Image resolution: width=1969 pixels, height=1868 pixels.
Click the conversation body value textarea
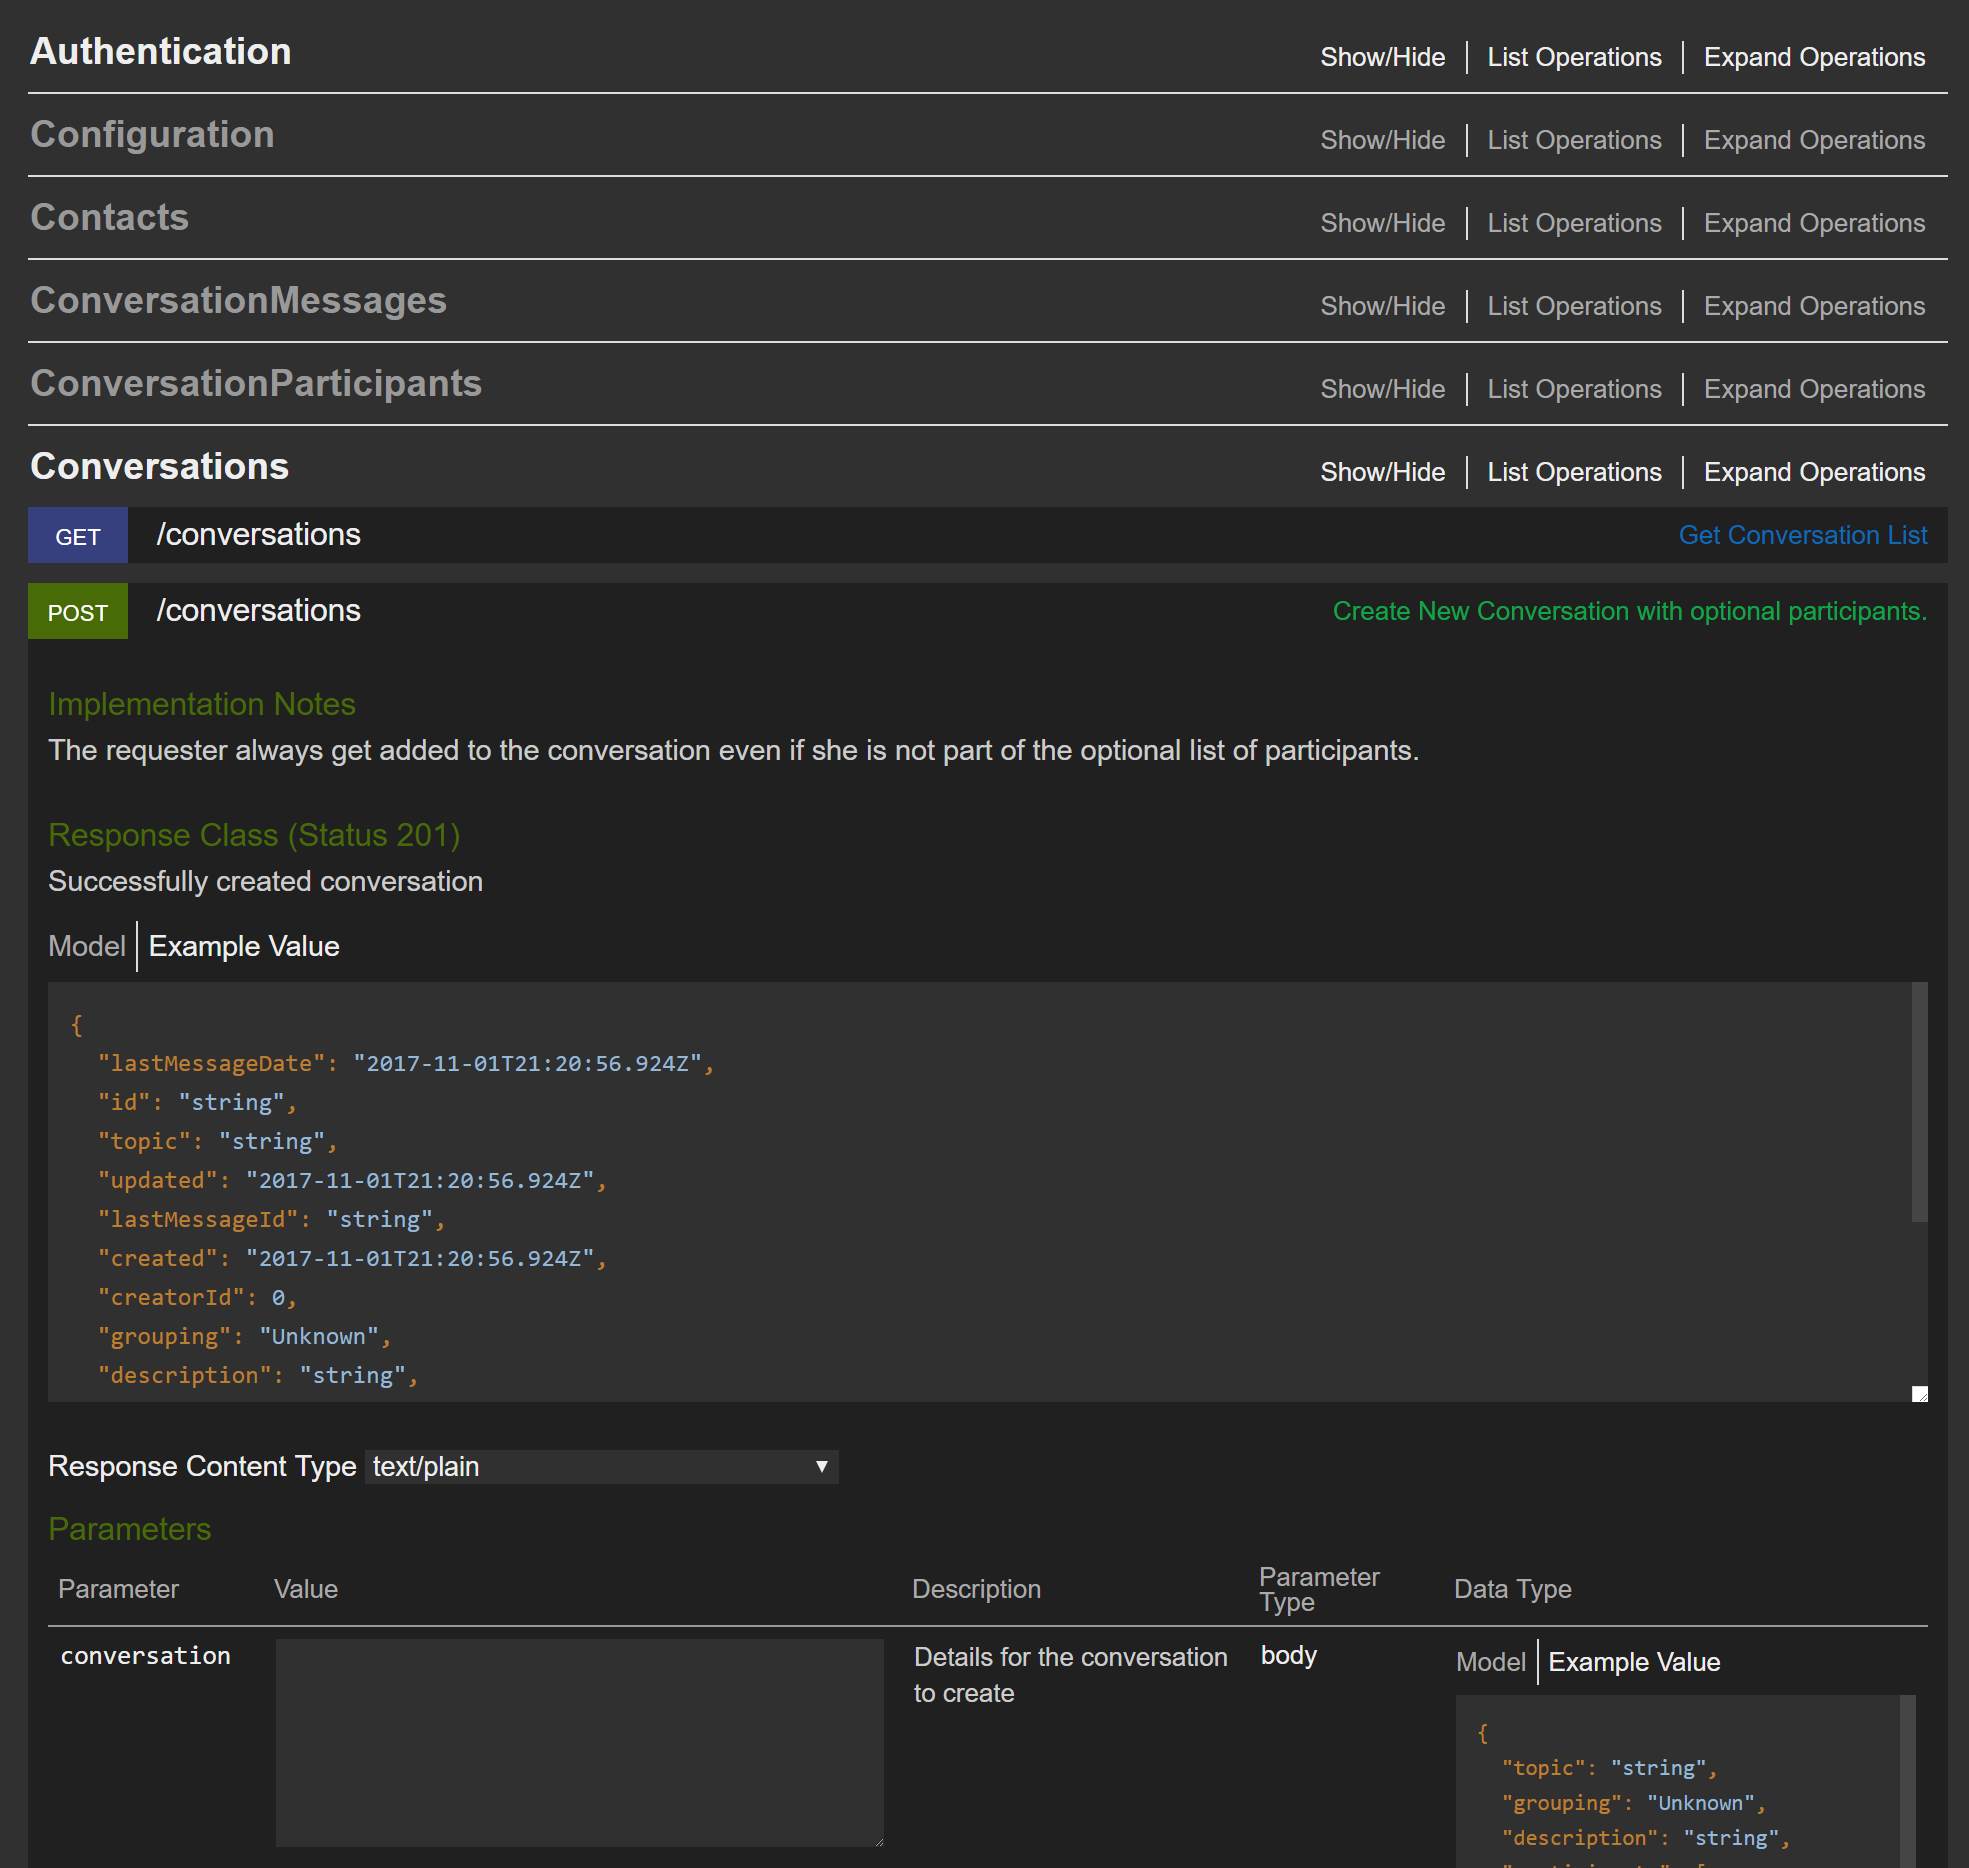coord(580,1742)
